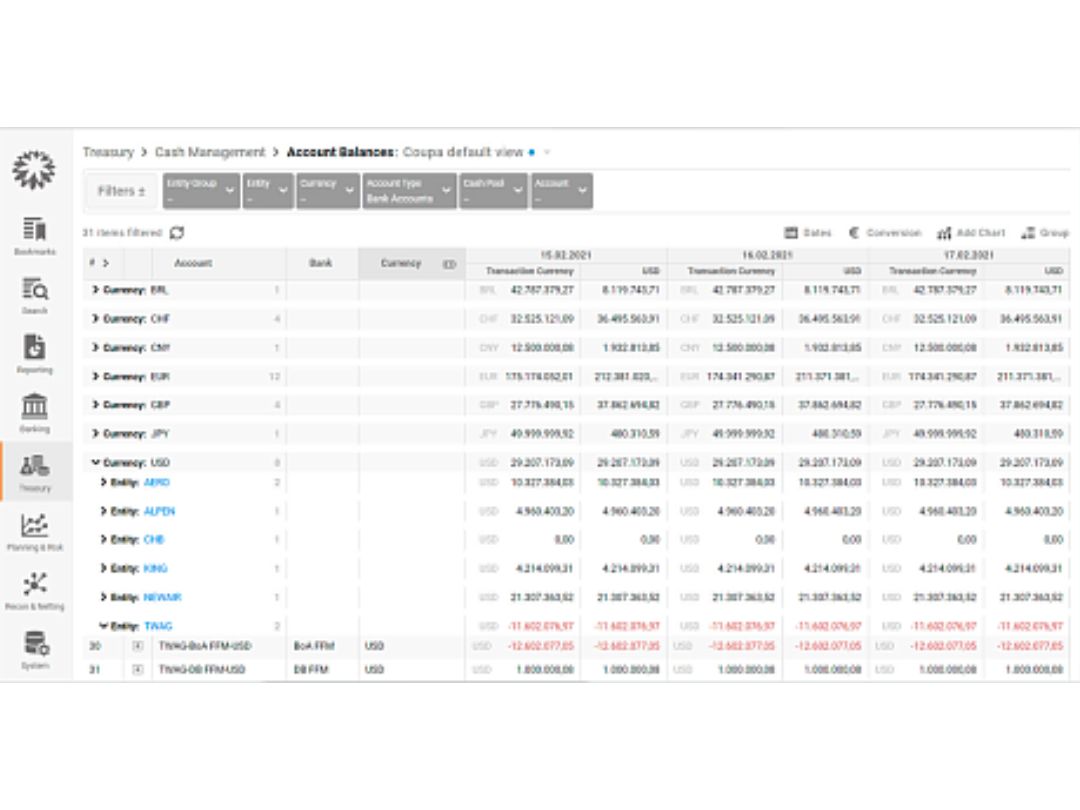Image resolution: width=1080 pixels, height=810 pixels.
Task: Open the Currency filter dropdown
Action: [x=328, y=191]
